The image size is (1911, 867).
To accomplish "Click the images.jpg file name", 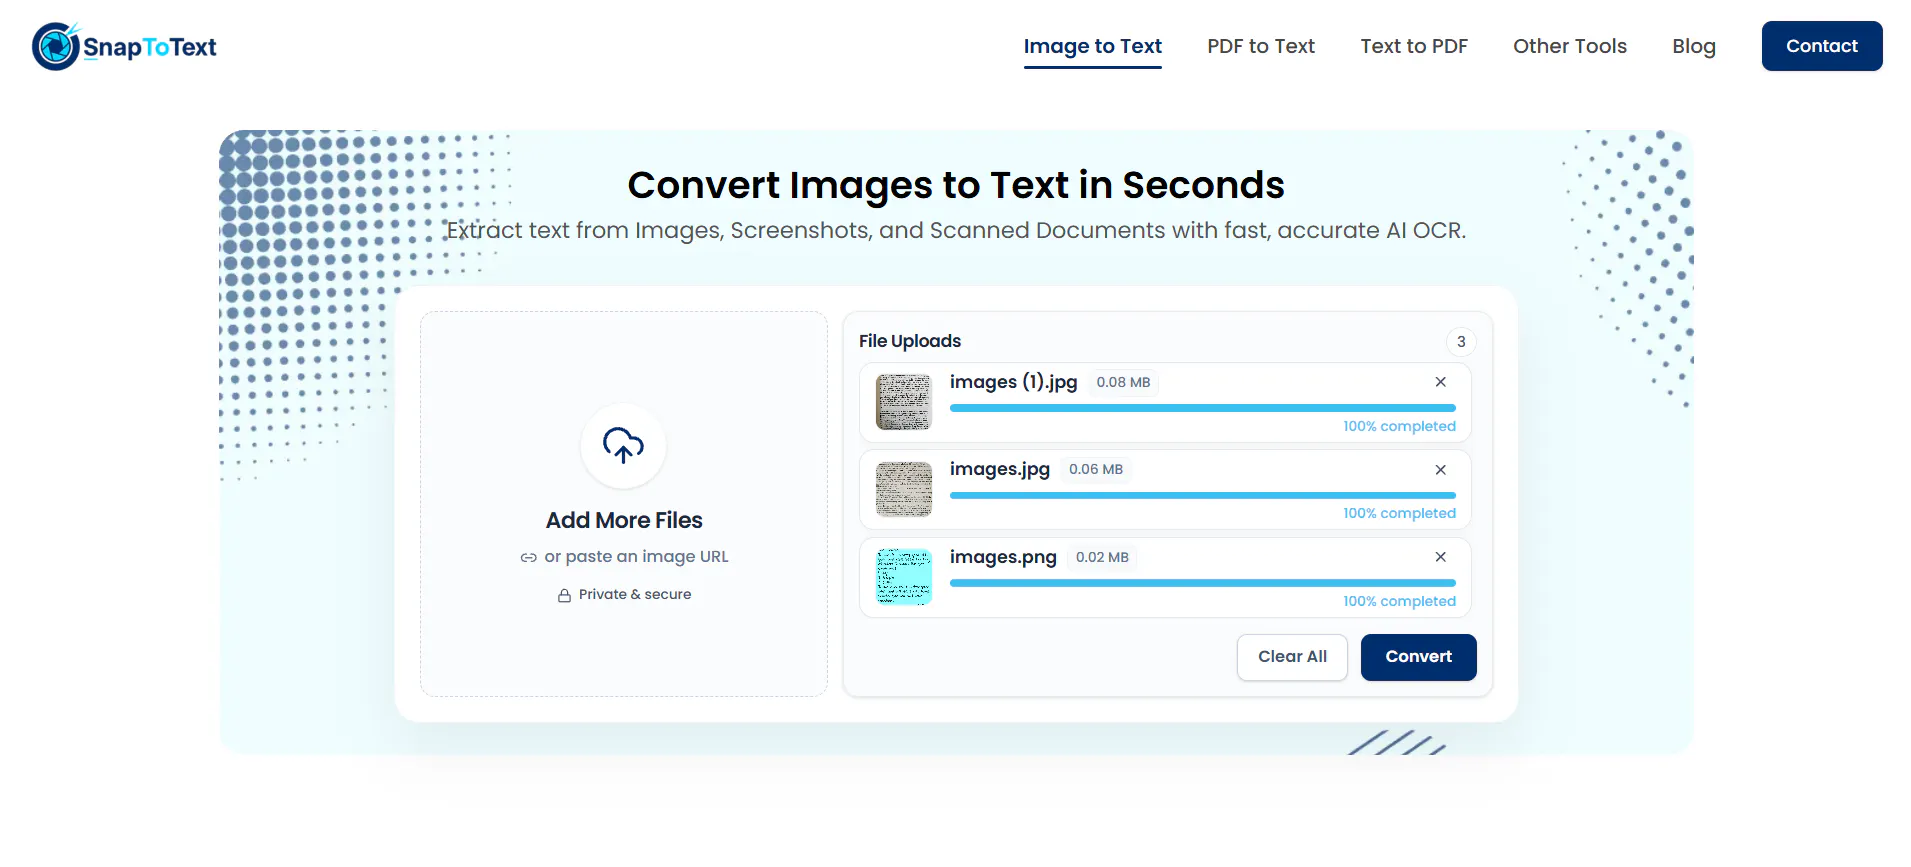I will point(999,469).
